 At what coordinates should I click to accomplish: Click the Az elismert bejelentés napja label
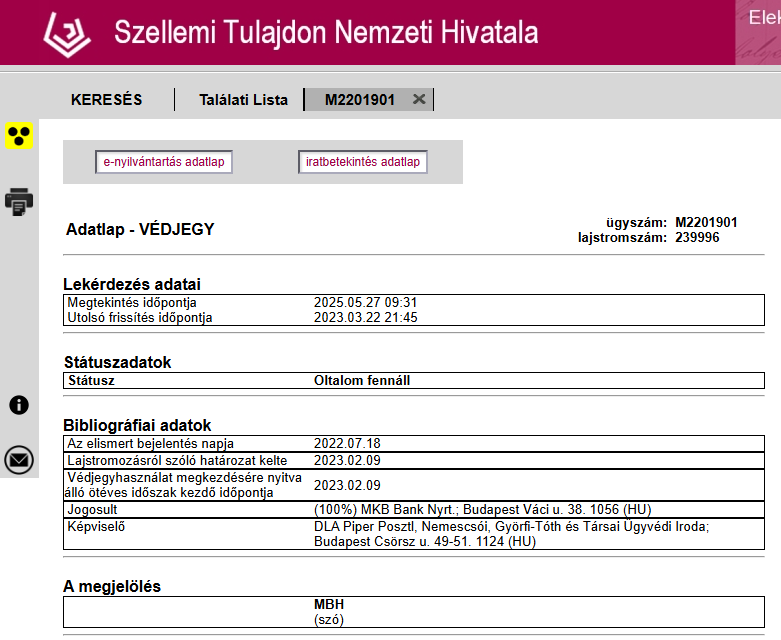pos(150,443)
